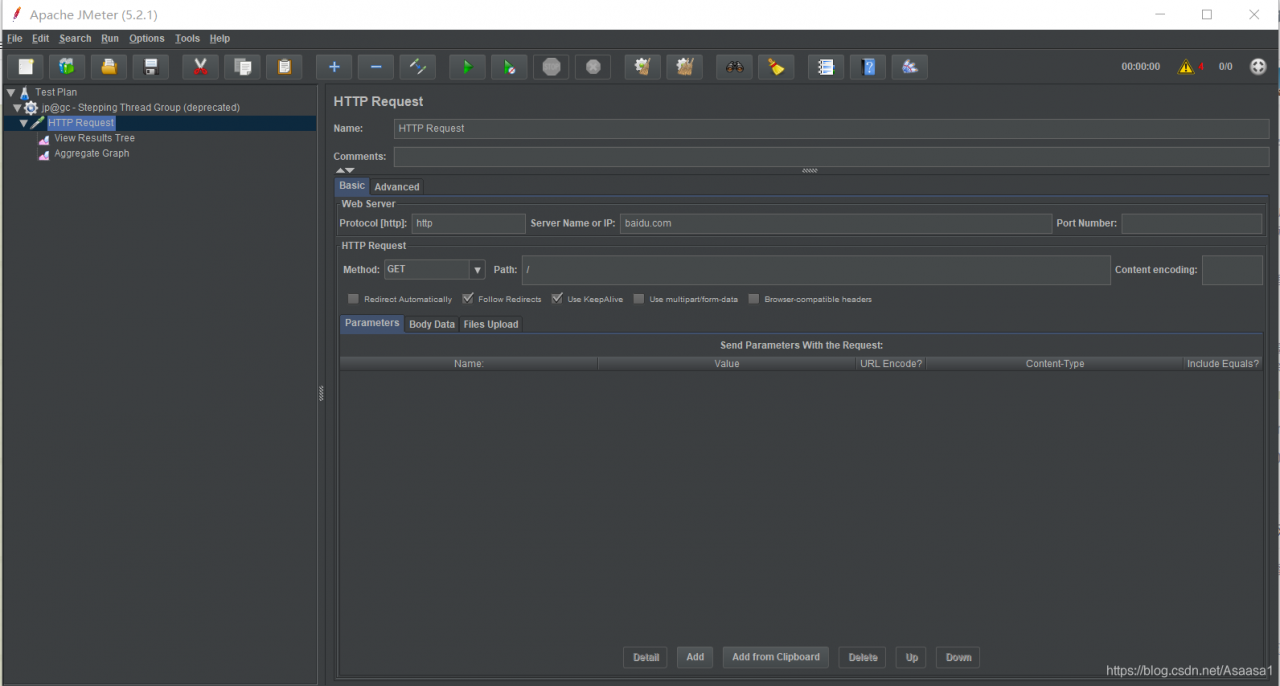This screenshot has width=1280, height=686.
Task: Start the test with the green play icon
Action: pos(467,67)
